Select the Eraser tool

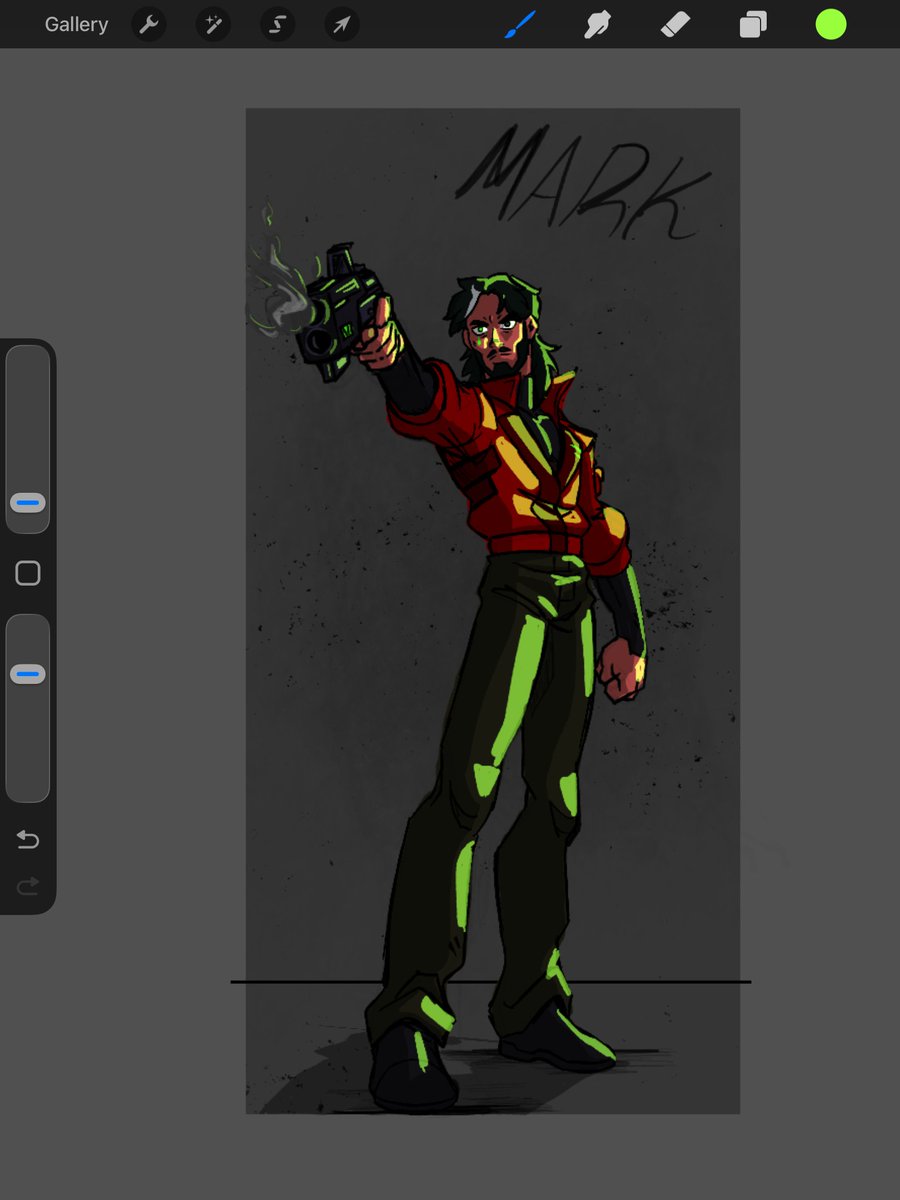[675, 24]
